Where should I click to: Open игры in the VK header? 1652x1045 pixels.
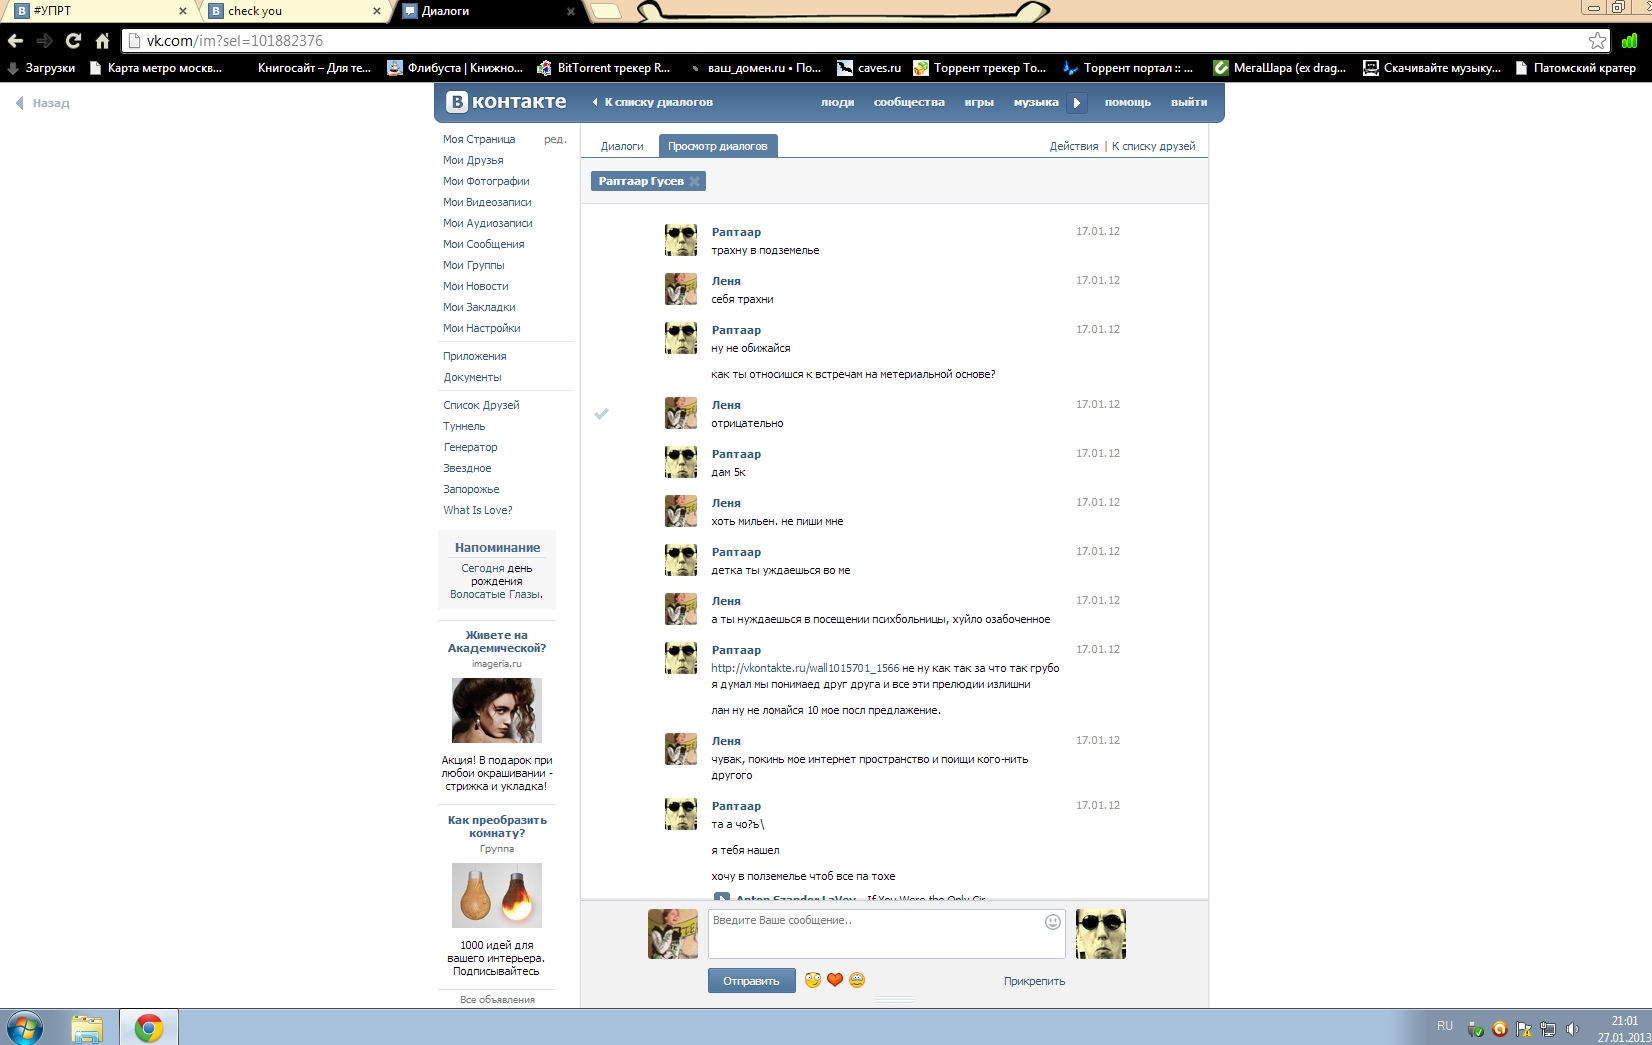pos(979,102)
